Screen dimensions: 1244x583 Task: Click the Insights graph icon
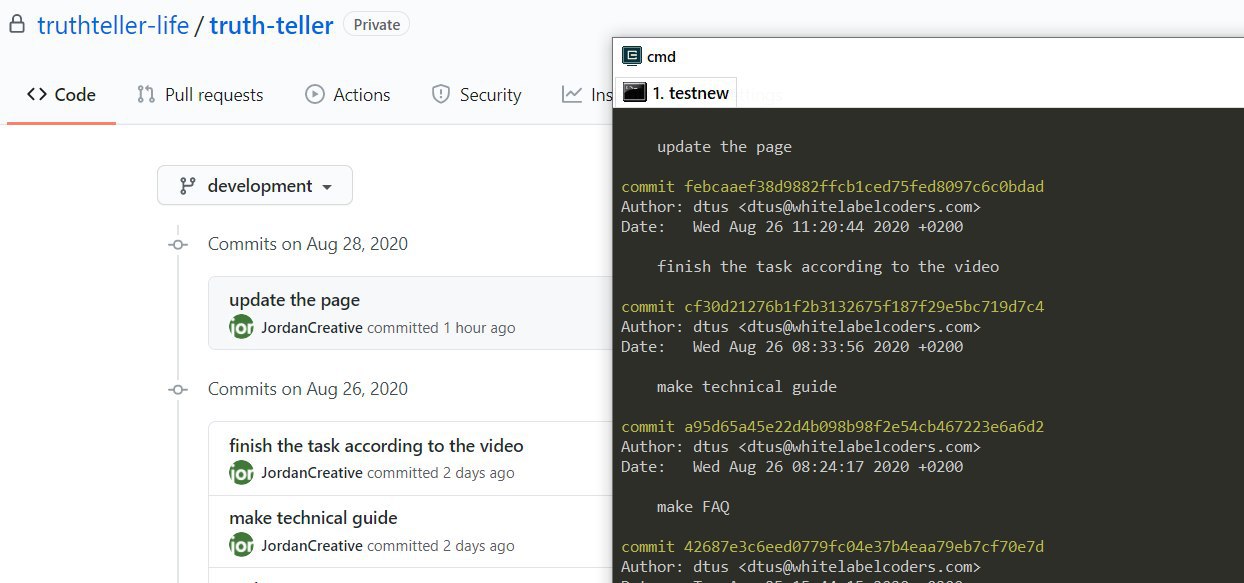572,95
